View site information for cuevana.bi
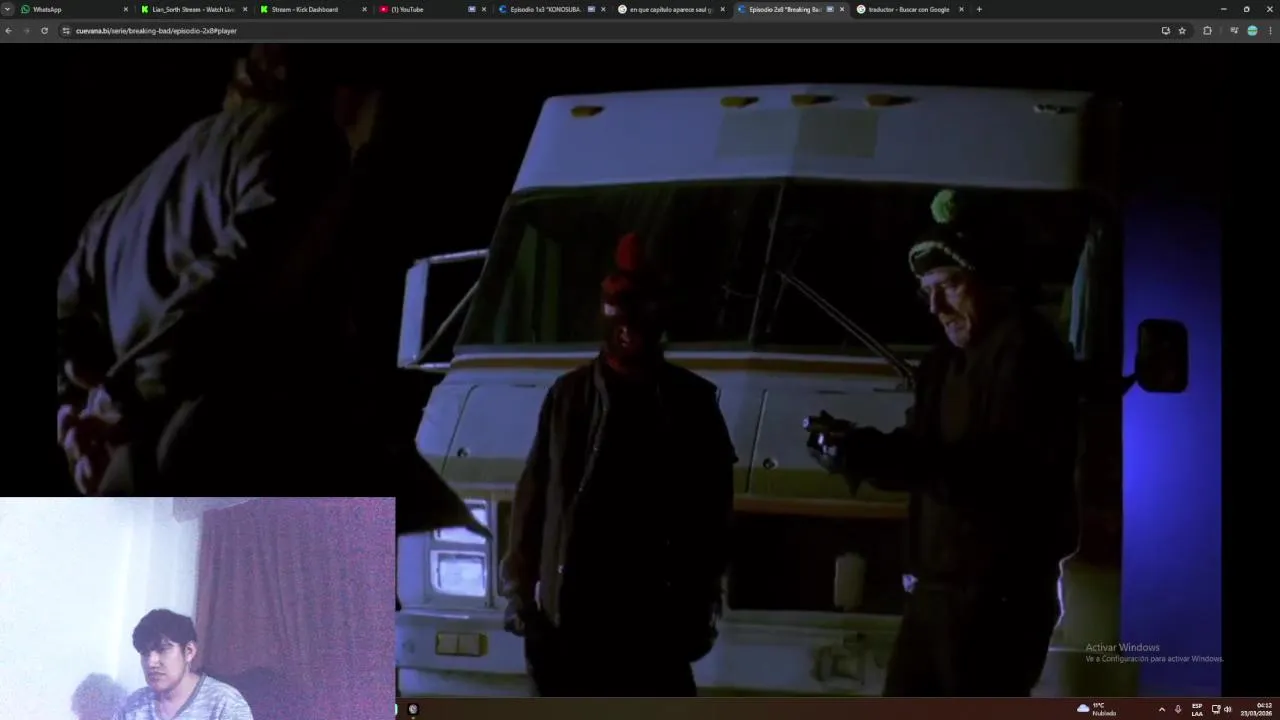This screenshot has height=720, width=1280. (x=66, y=31)
